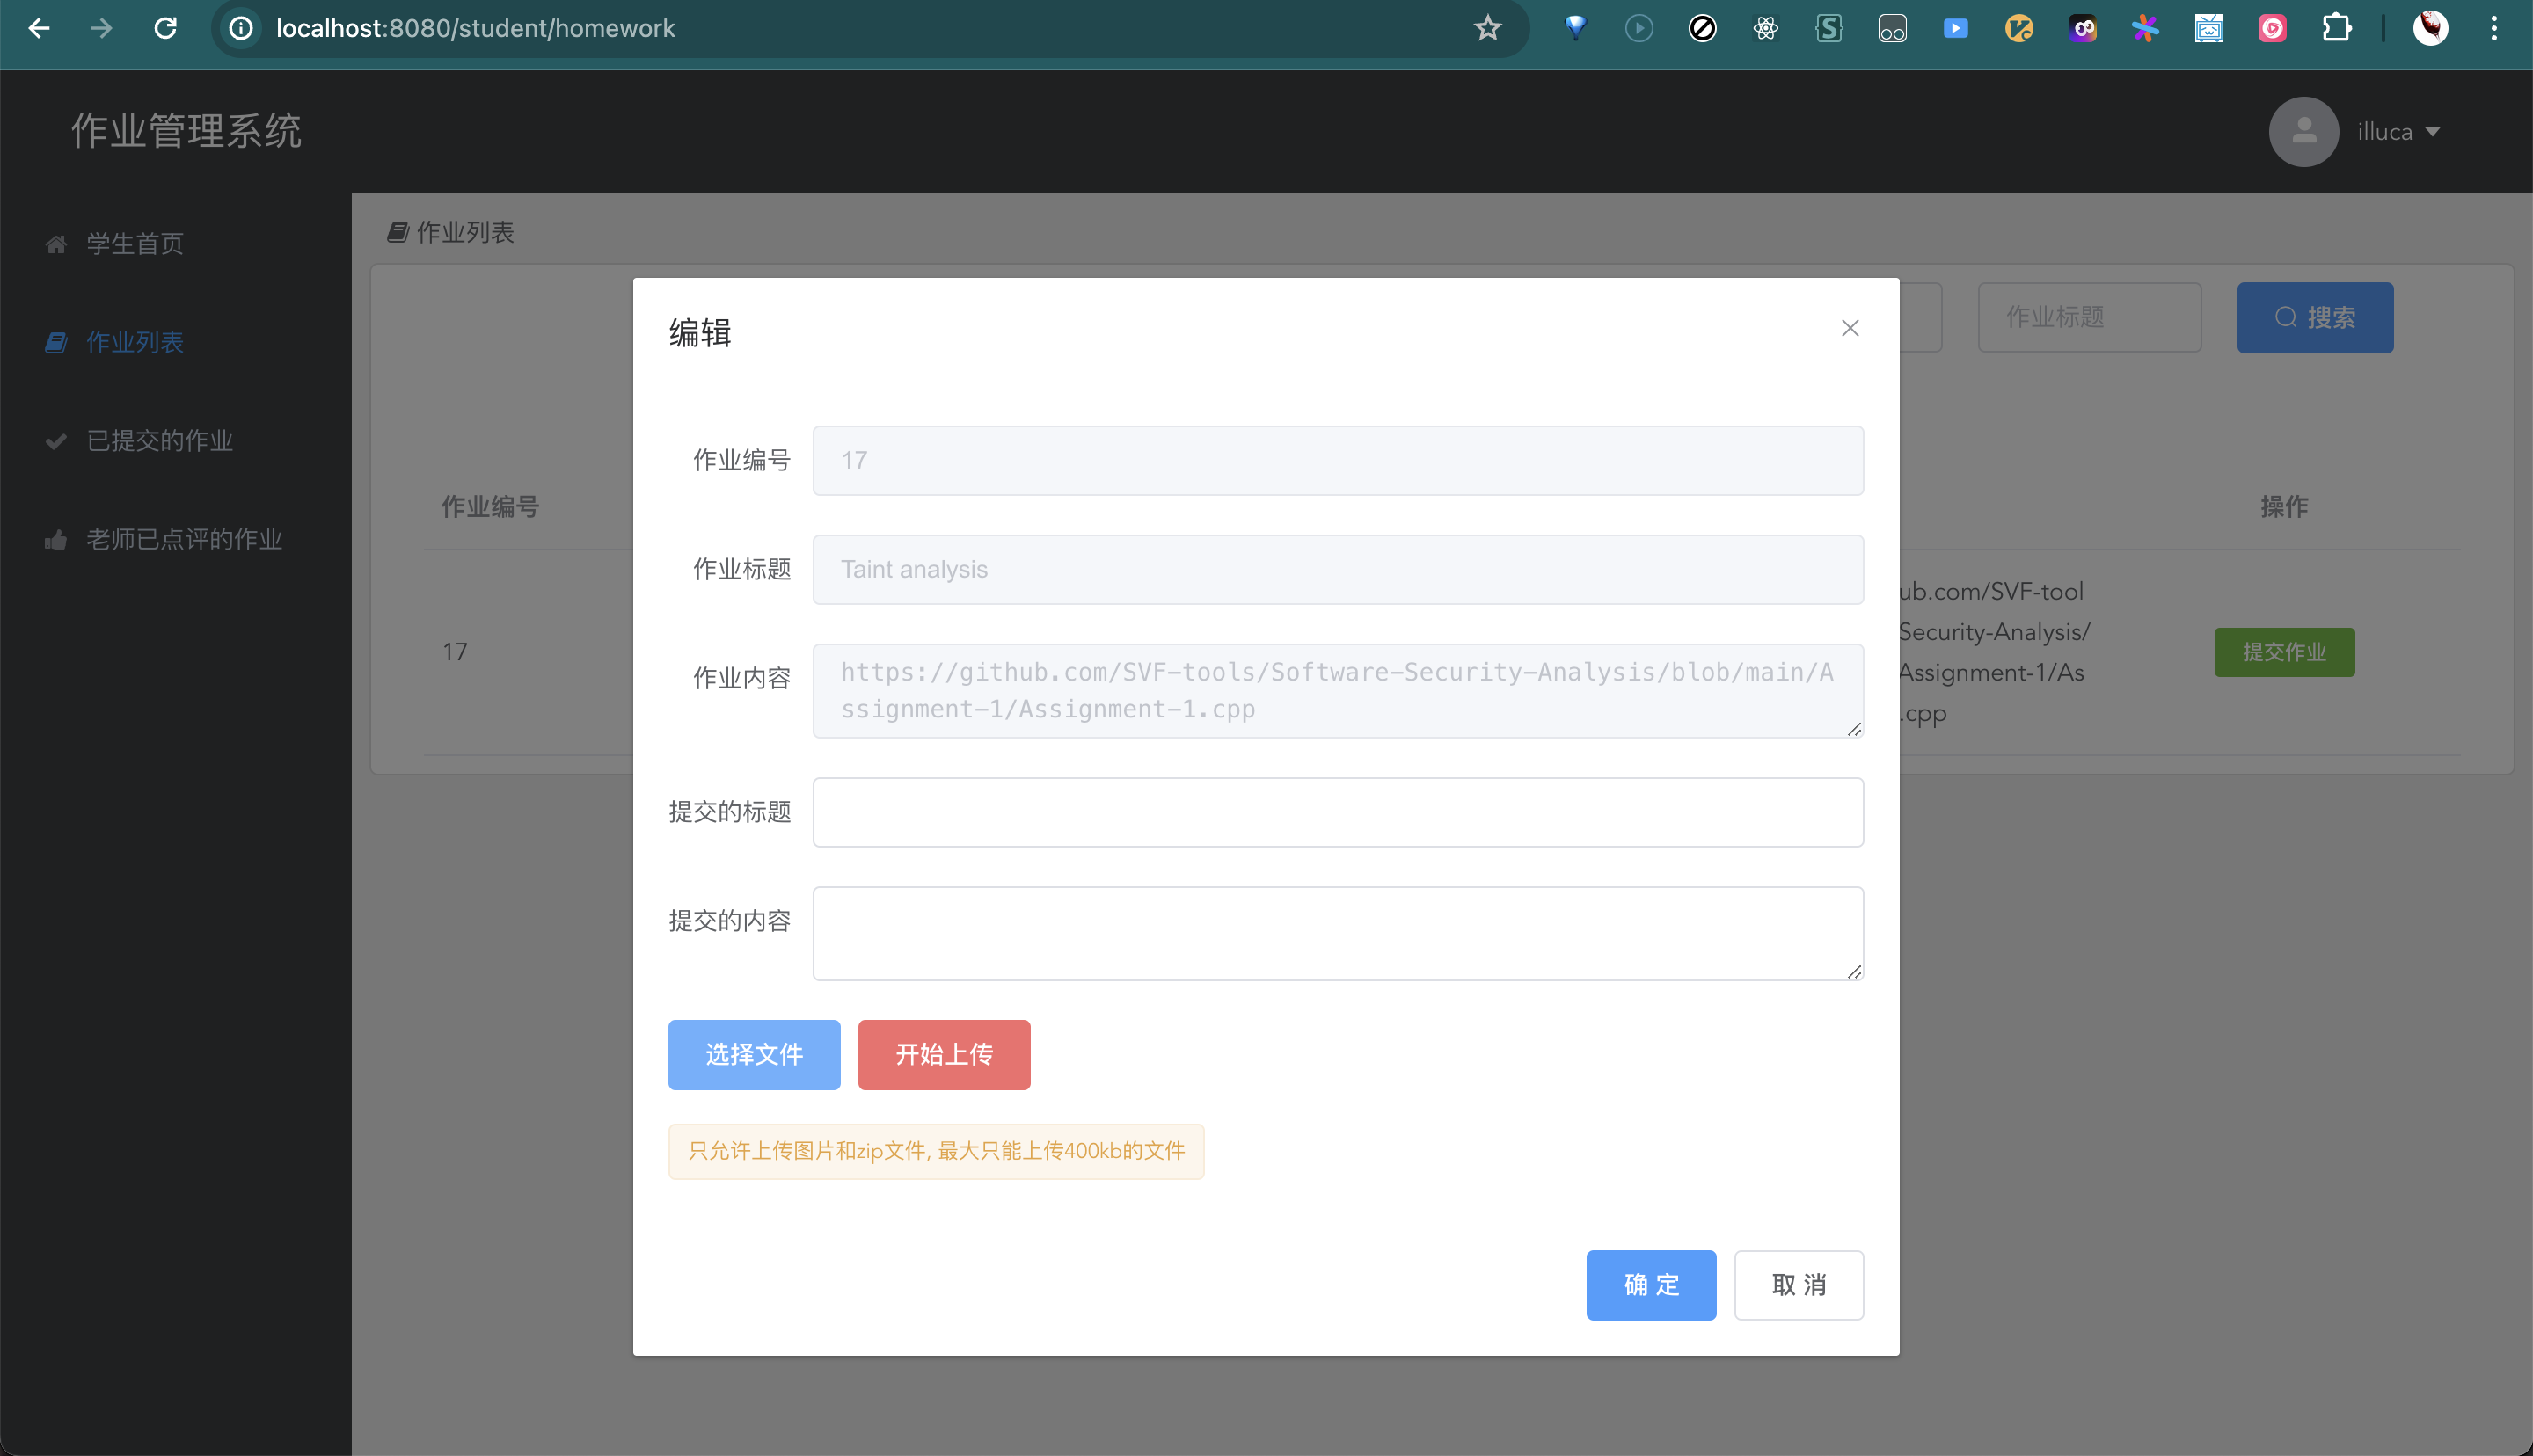Open the puzzle-piece Extensions menu
The image size is (2533, 1456).
[x=2336, y=28]
